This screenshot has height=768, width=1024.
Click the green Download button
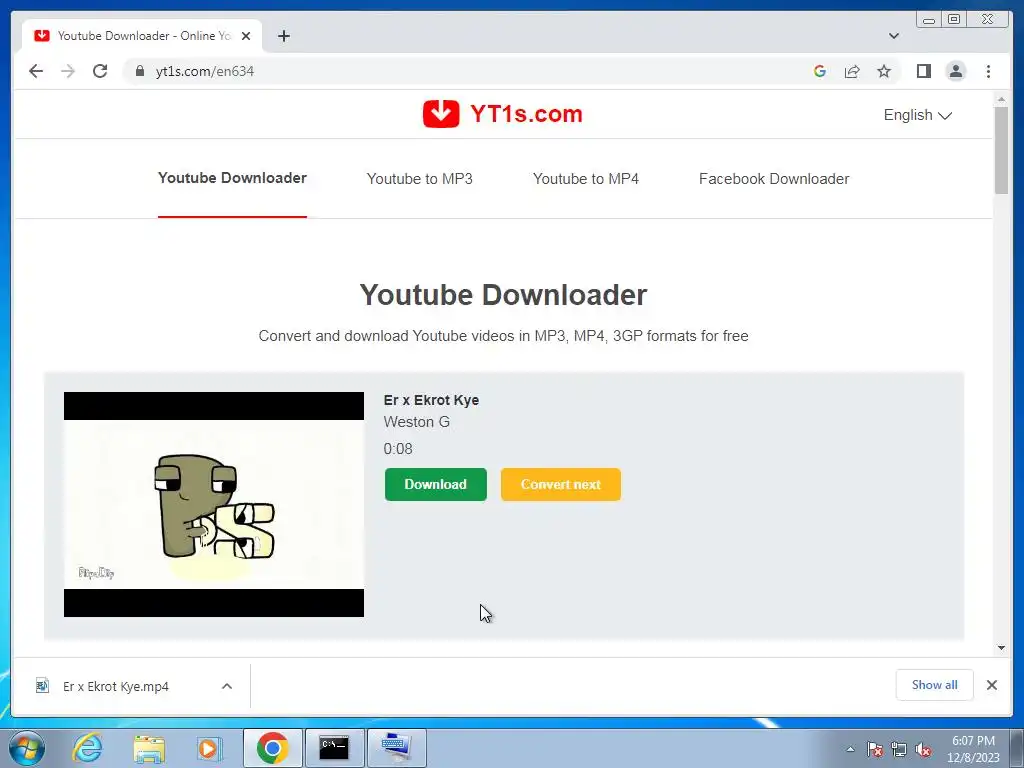point(436,485)
